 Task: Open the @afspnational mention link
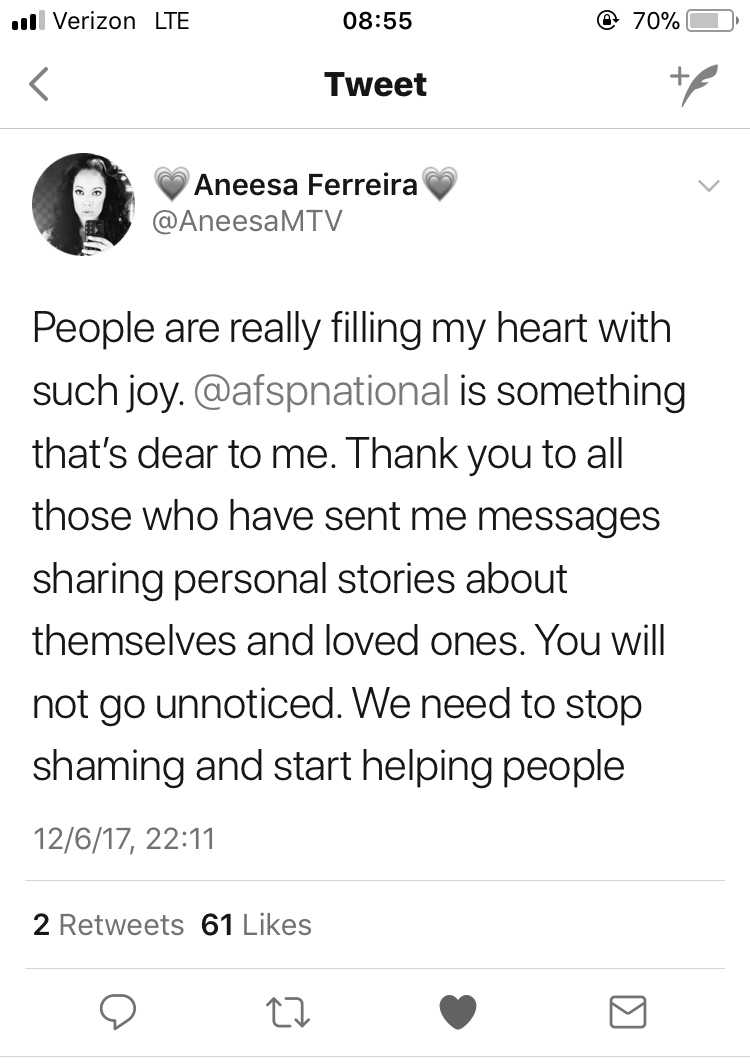click(x=321, y=392)
